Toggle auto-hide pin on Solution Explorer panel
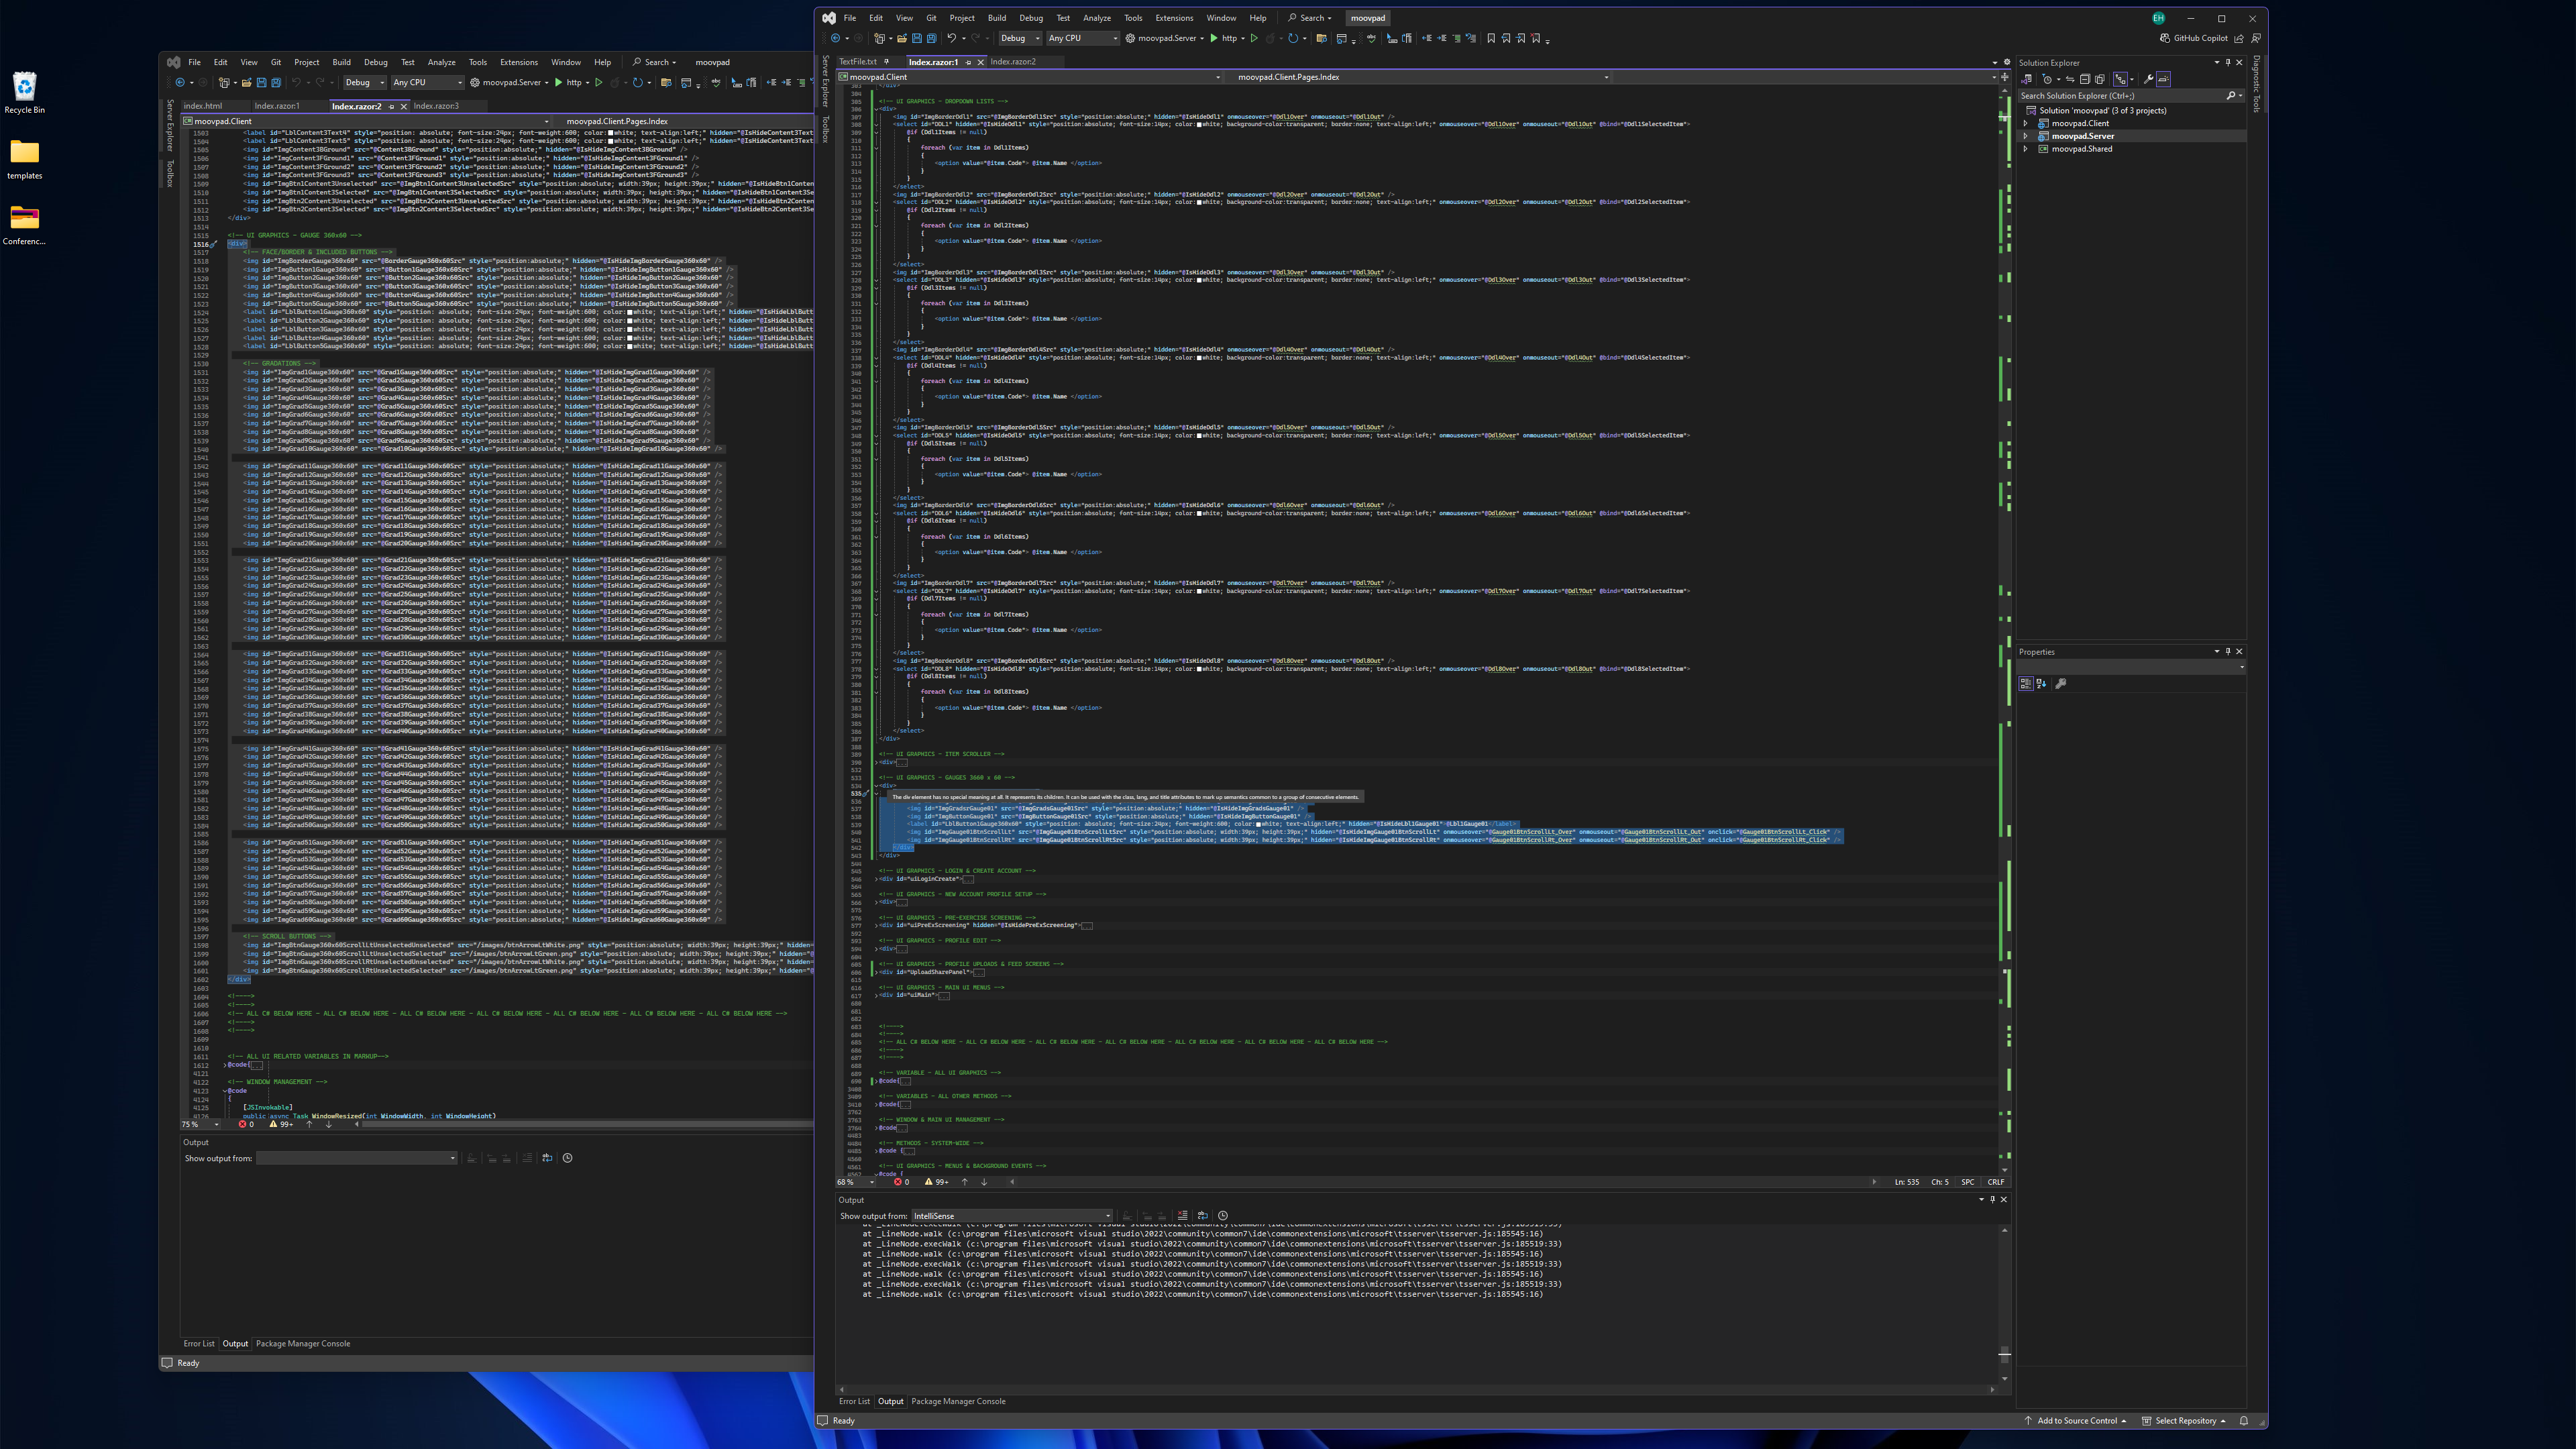Image resolution: width=2576 pixels, height=1449 pixels. tap(2228, 63)
